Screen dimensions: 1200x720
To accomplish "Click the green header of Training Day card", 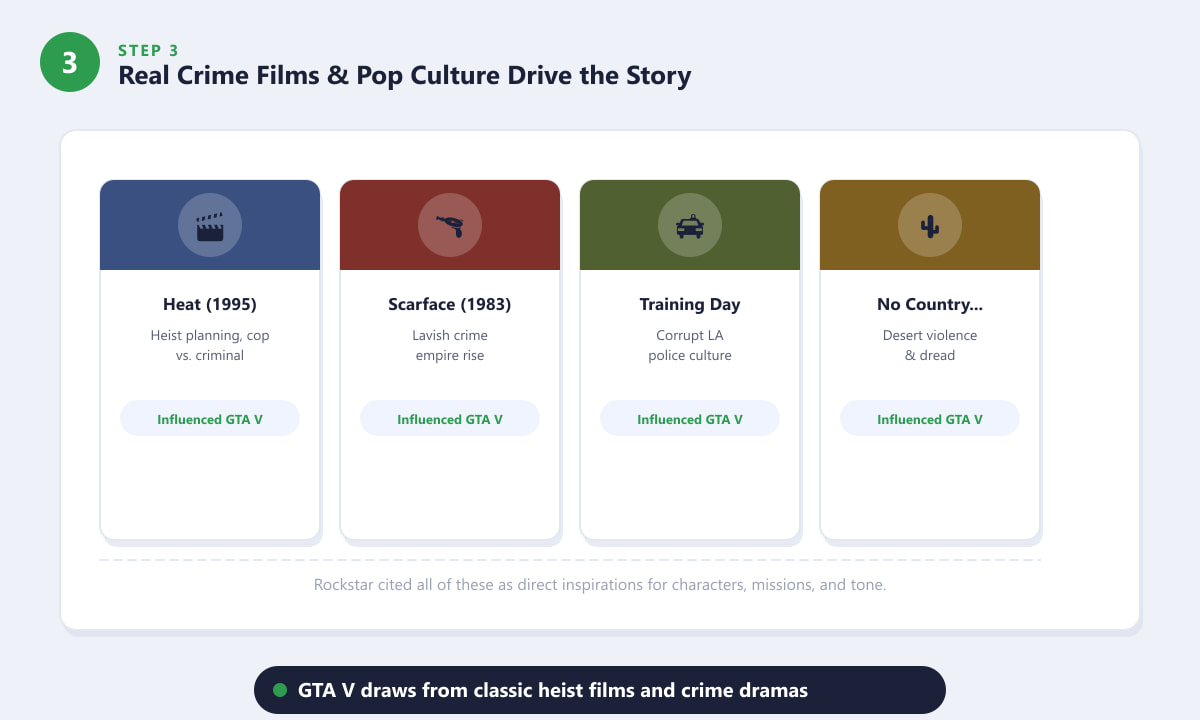I will [690, 225].
